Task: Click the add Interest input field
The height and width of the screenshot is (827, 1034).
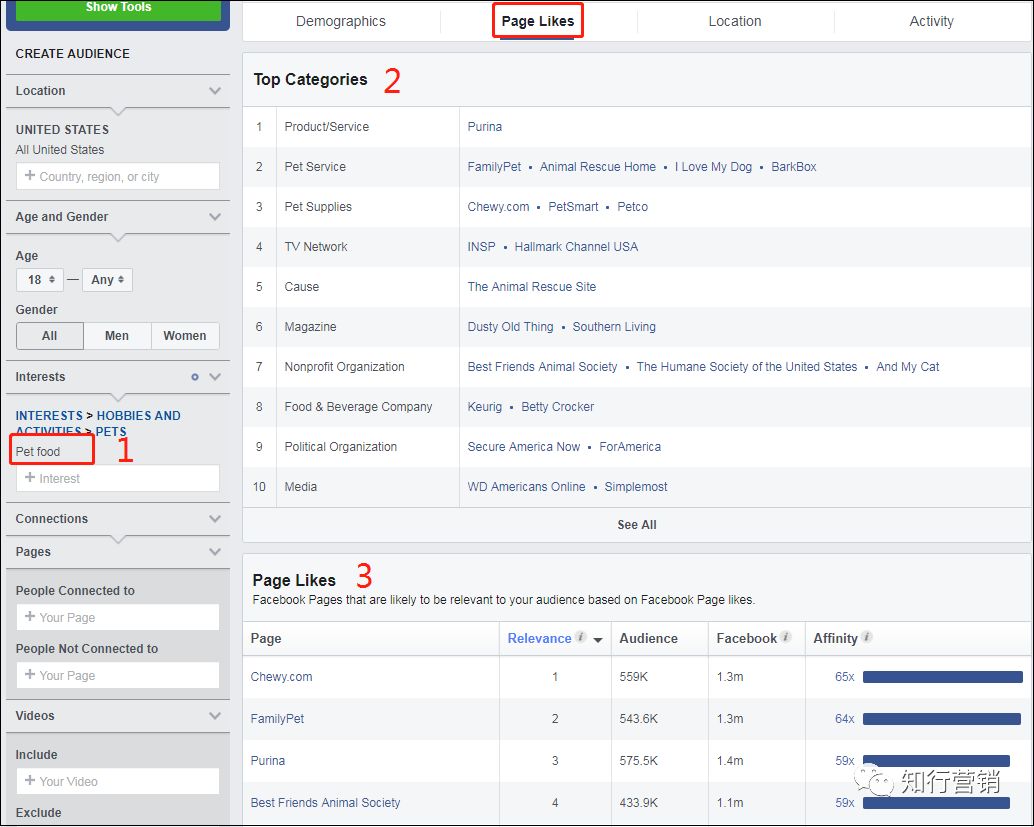Action: click(118, 479)
